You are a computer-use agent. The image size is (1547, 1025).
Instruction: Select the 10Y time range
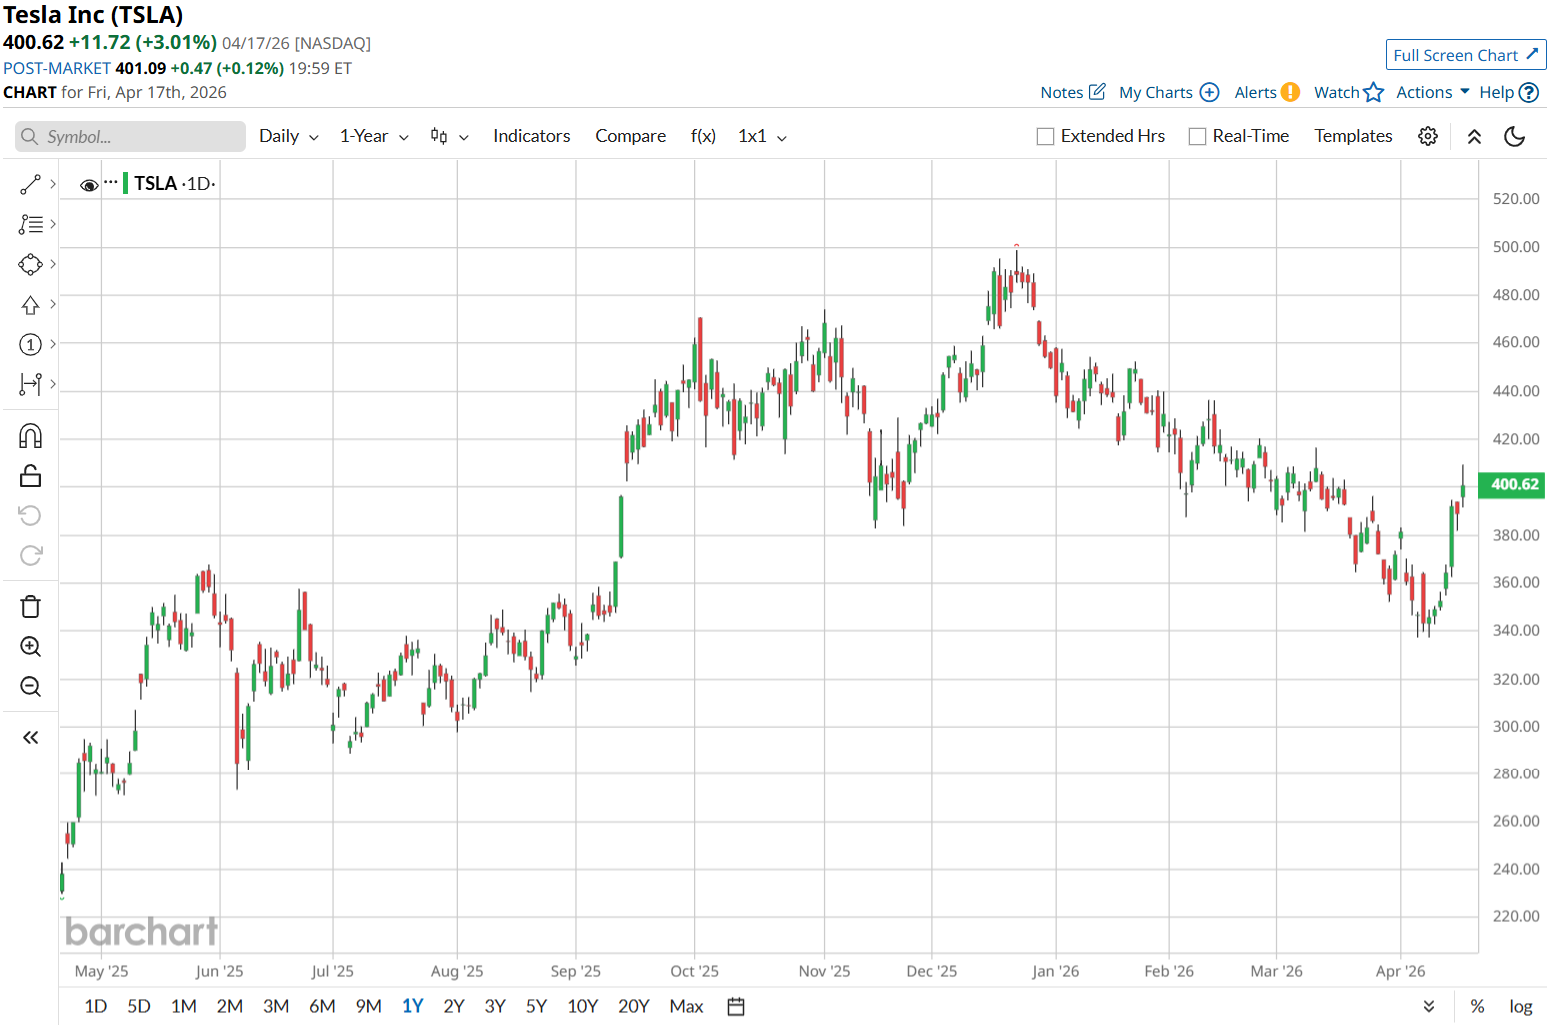583,1007
